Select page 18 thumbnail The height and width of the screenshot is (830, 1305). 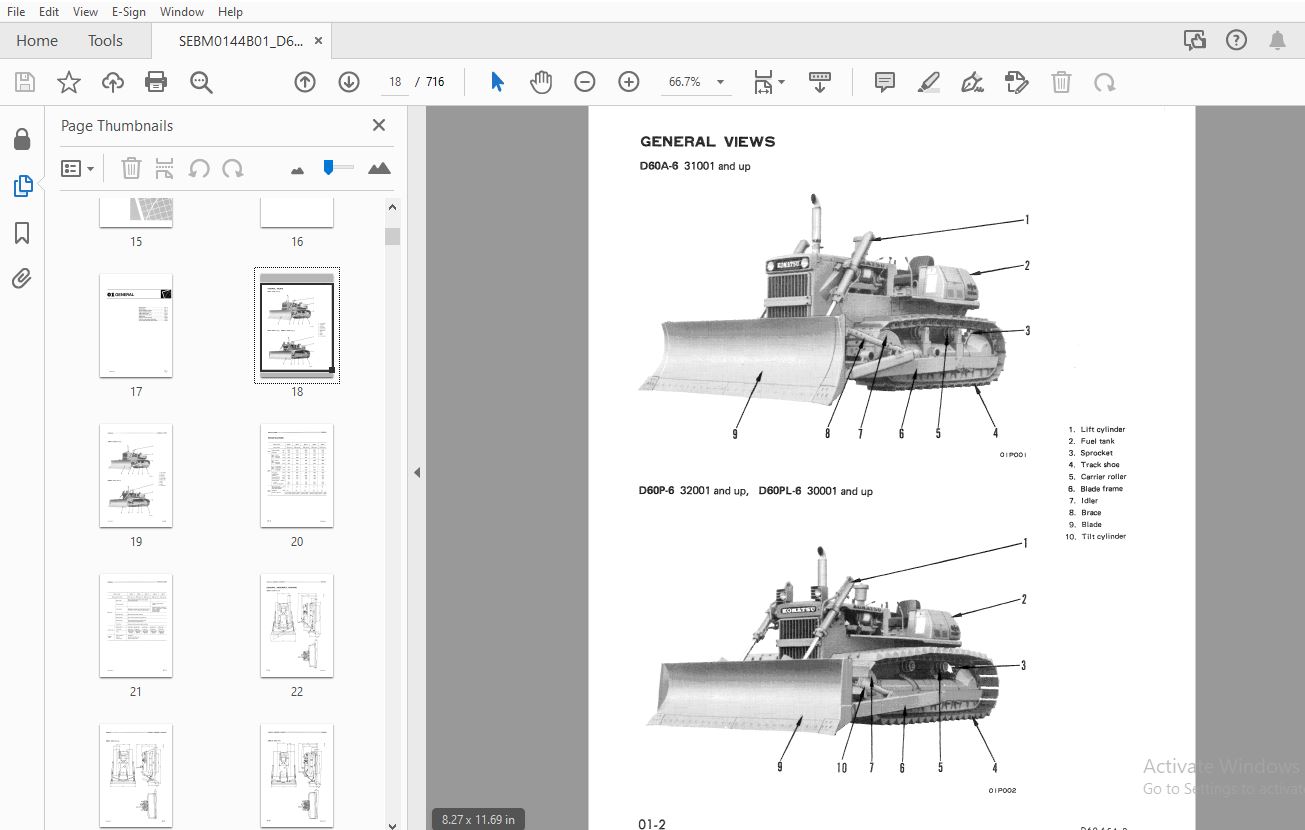click(x=297, y=326)
